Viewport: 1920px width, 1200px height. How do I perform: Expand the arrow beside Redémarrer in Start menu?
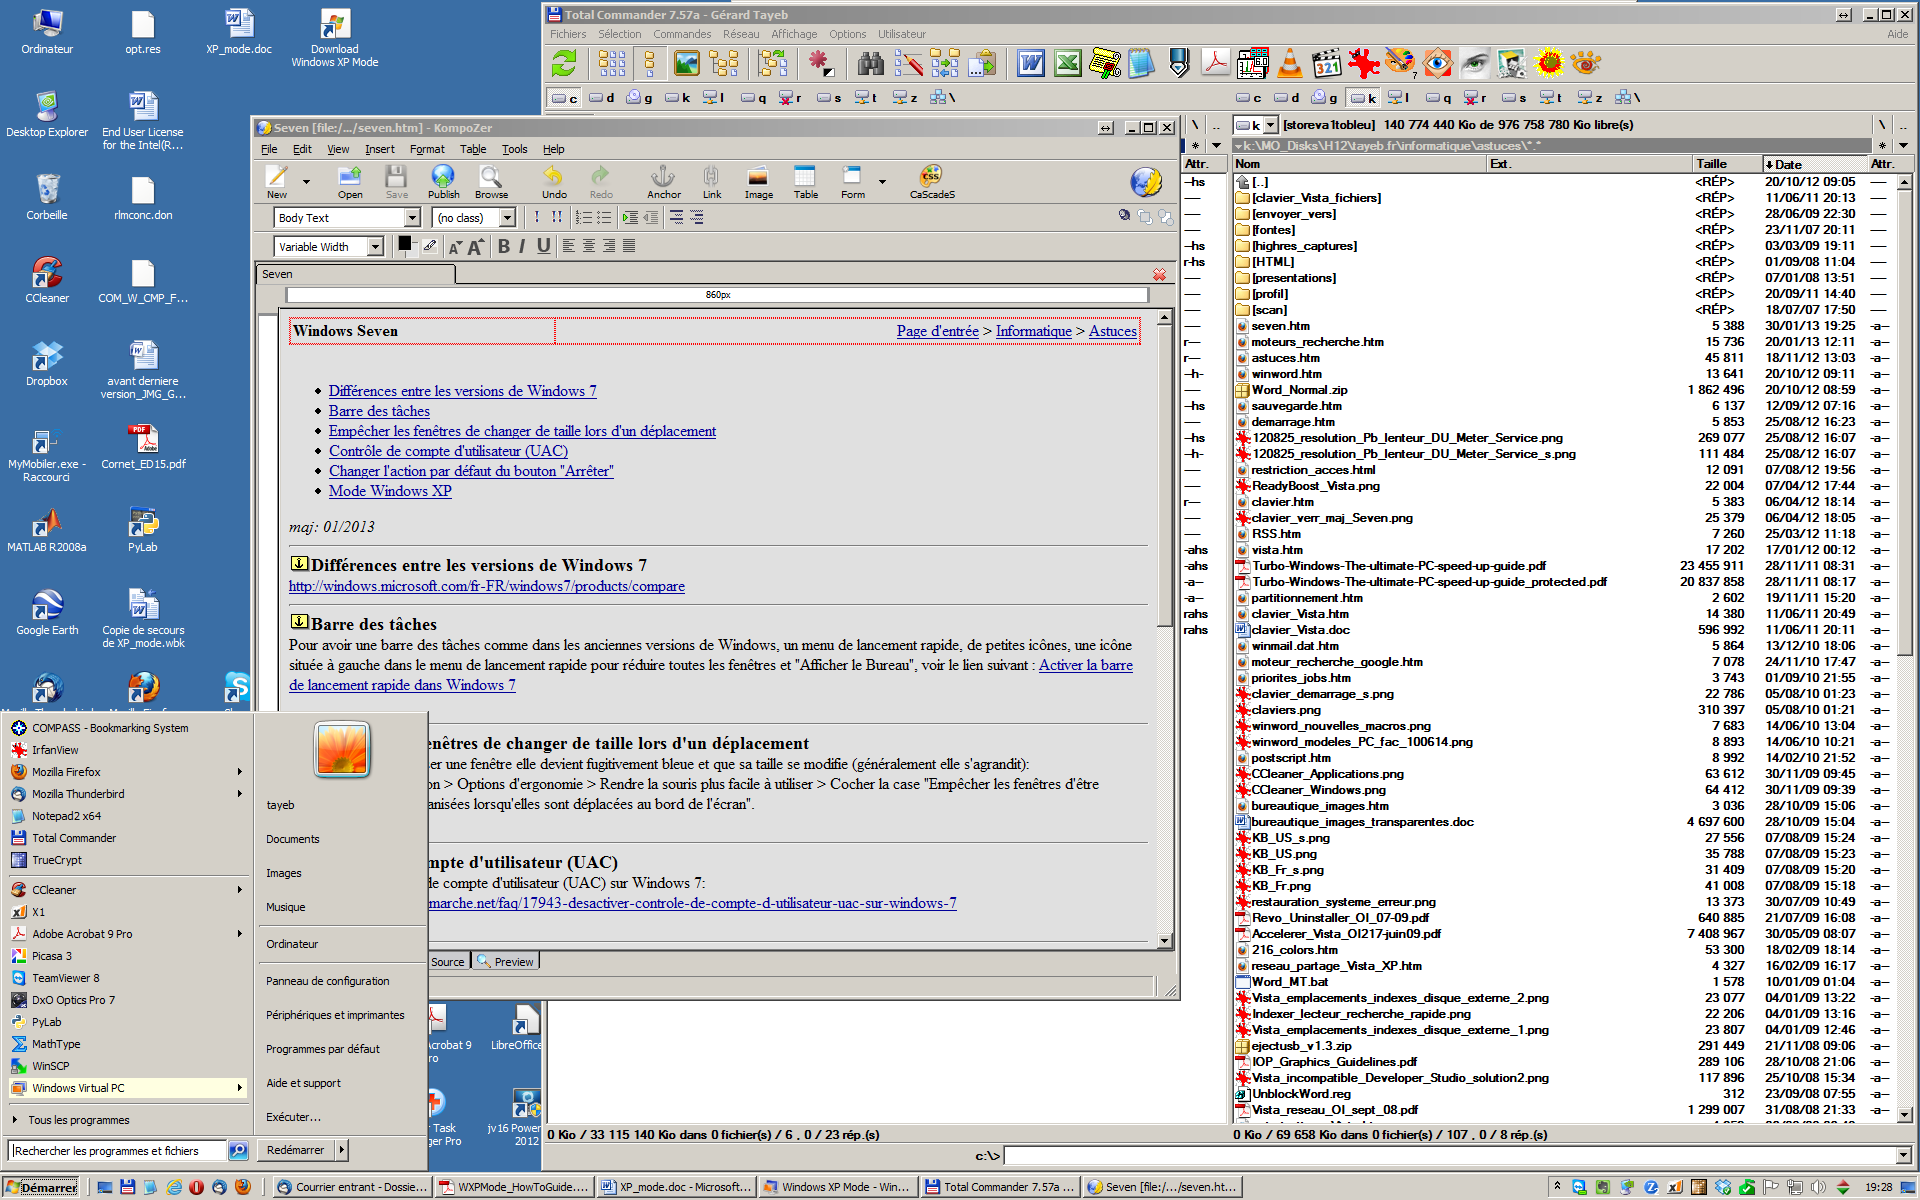pyautogui.click(x=341, y=1150)
